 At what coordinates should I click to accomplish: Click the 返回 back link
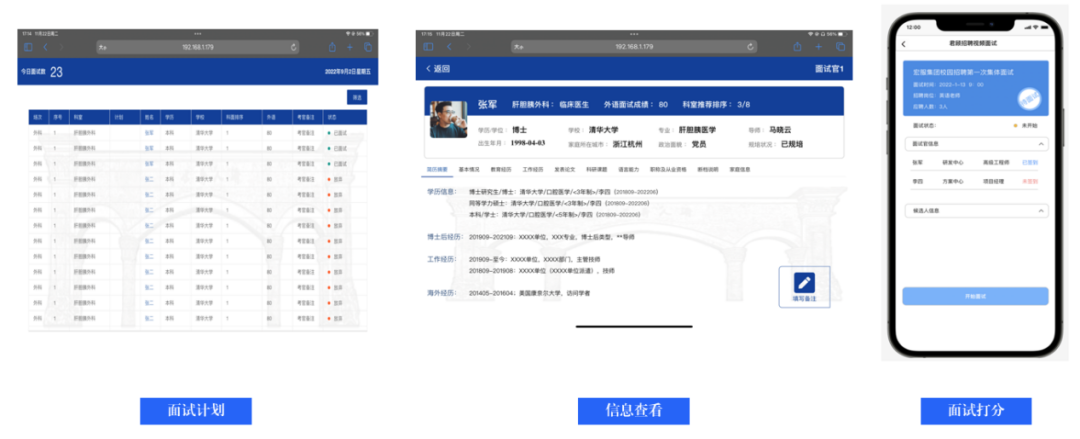point(438,69)
